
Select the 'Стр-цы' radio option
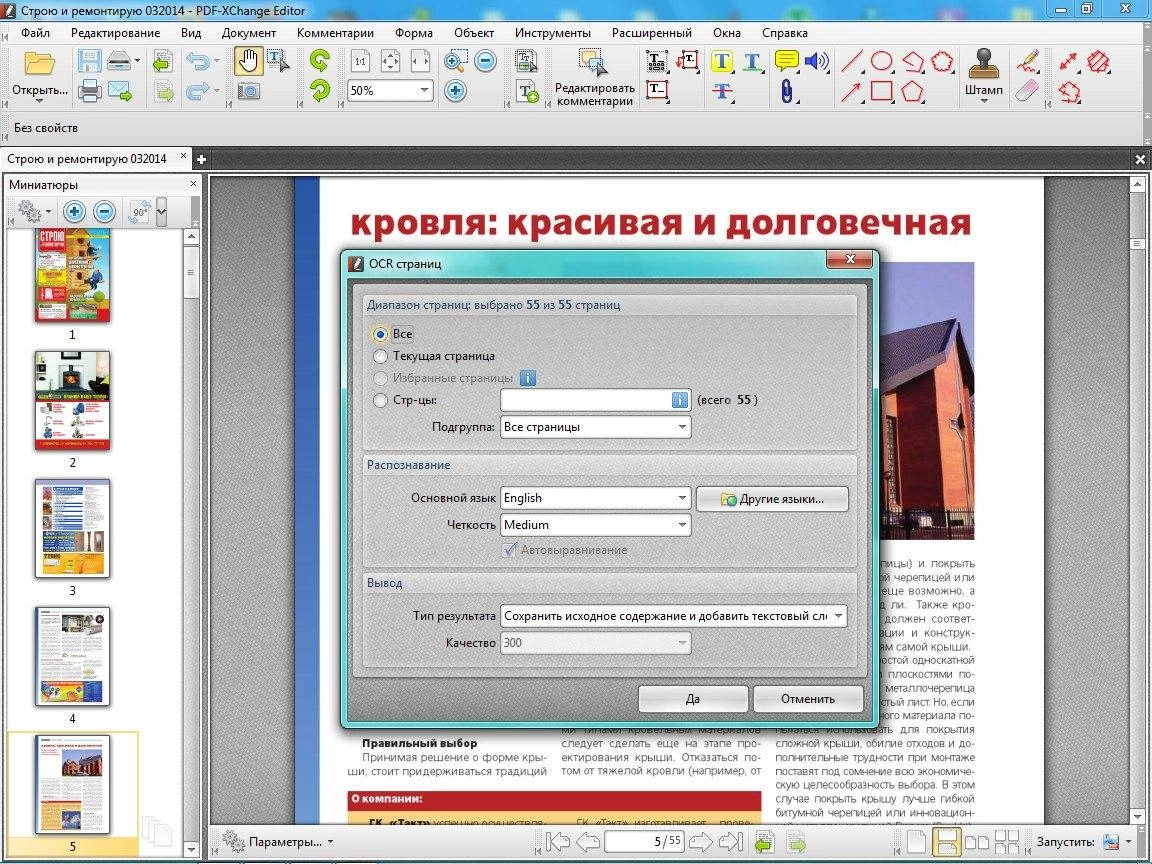click(x=380, y=400)
